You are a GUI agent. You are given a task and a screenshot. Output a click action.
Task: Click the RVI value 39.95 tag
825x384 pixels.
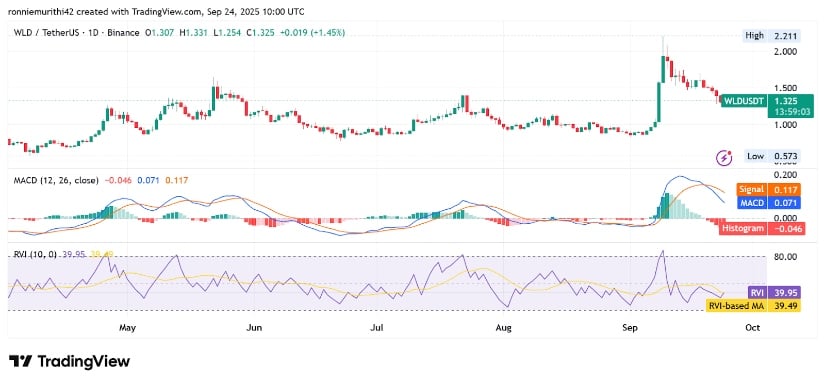pyautogui.click(x=784, y=292)
